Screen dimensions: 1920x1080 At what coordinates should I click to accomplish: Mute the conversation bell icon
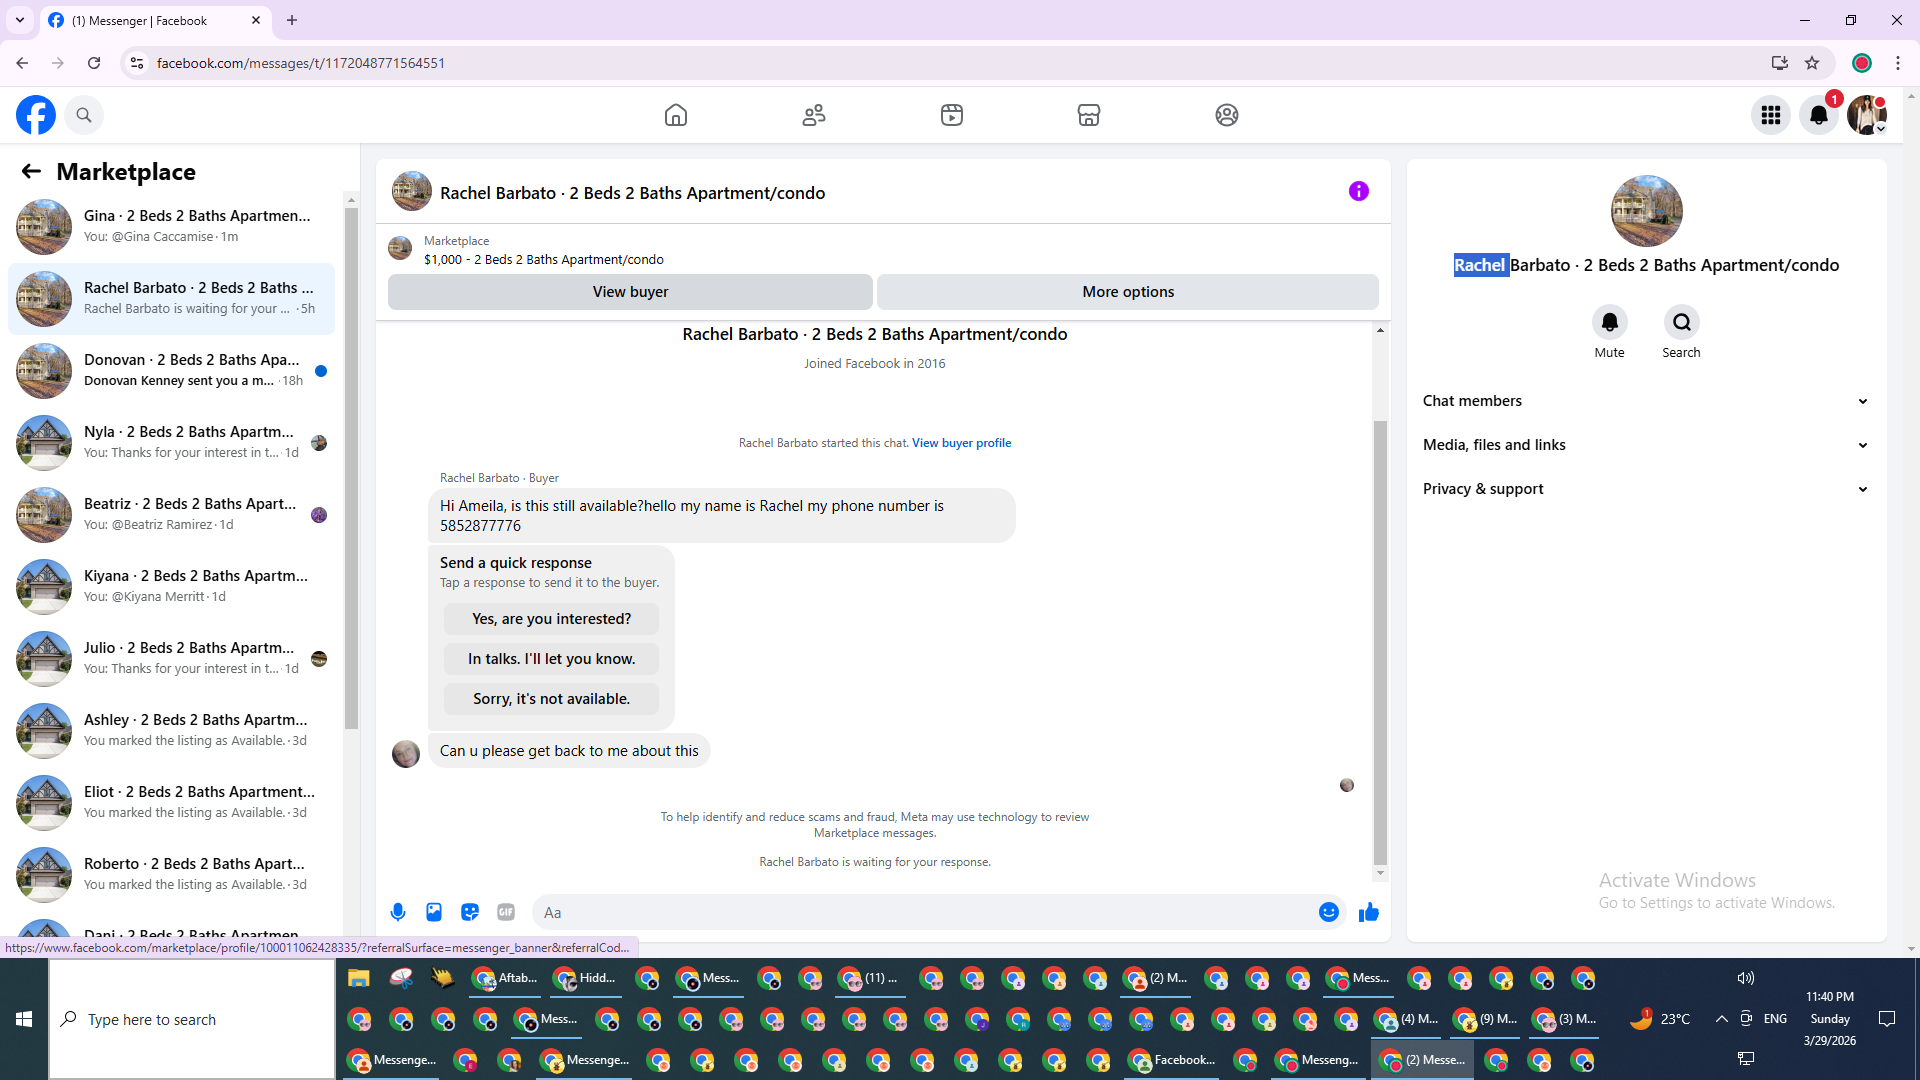point(1610,322)
